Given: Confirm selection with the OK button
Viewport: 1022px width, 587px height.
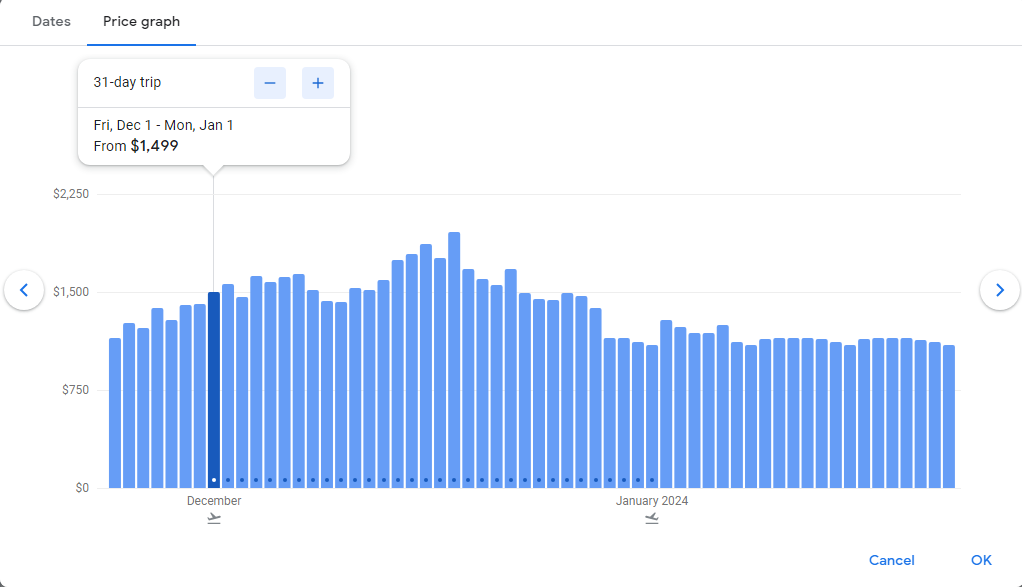Looking at the screenshot, I should tap(980, 560).
